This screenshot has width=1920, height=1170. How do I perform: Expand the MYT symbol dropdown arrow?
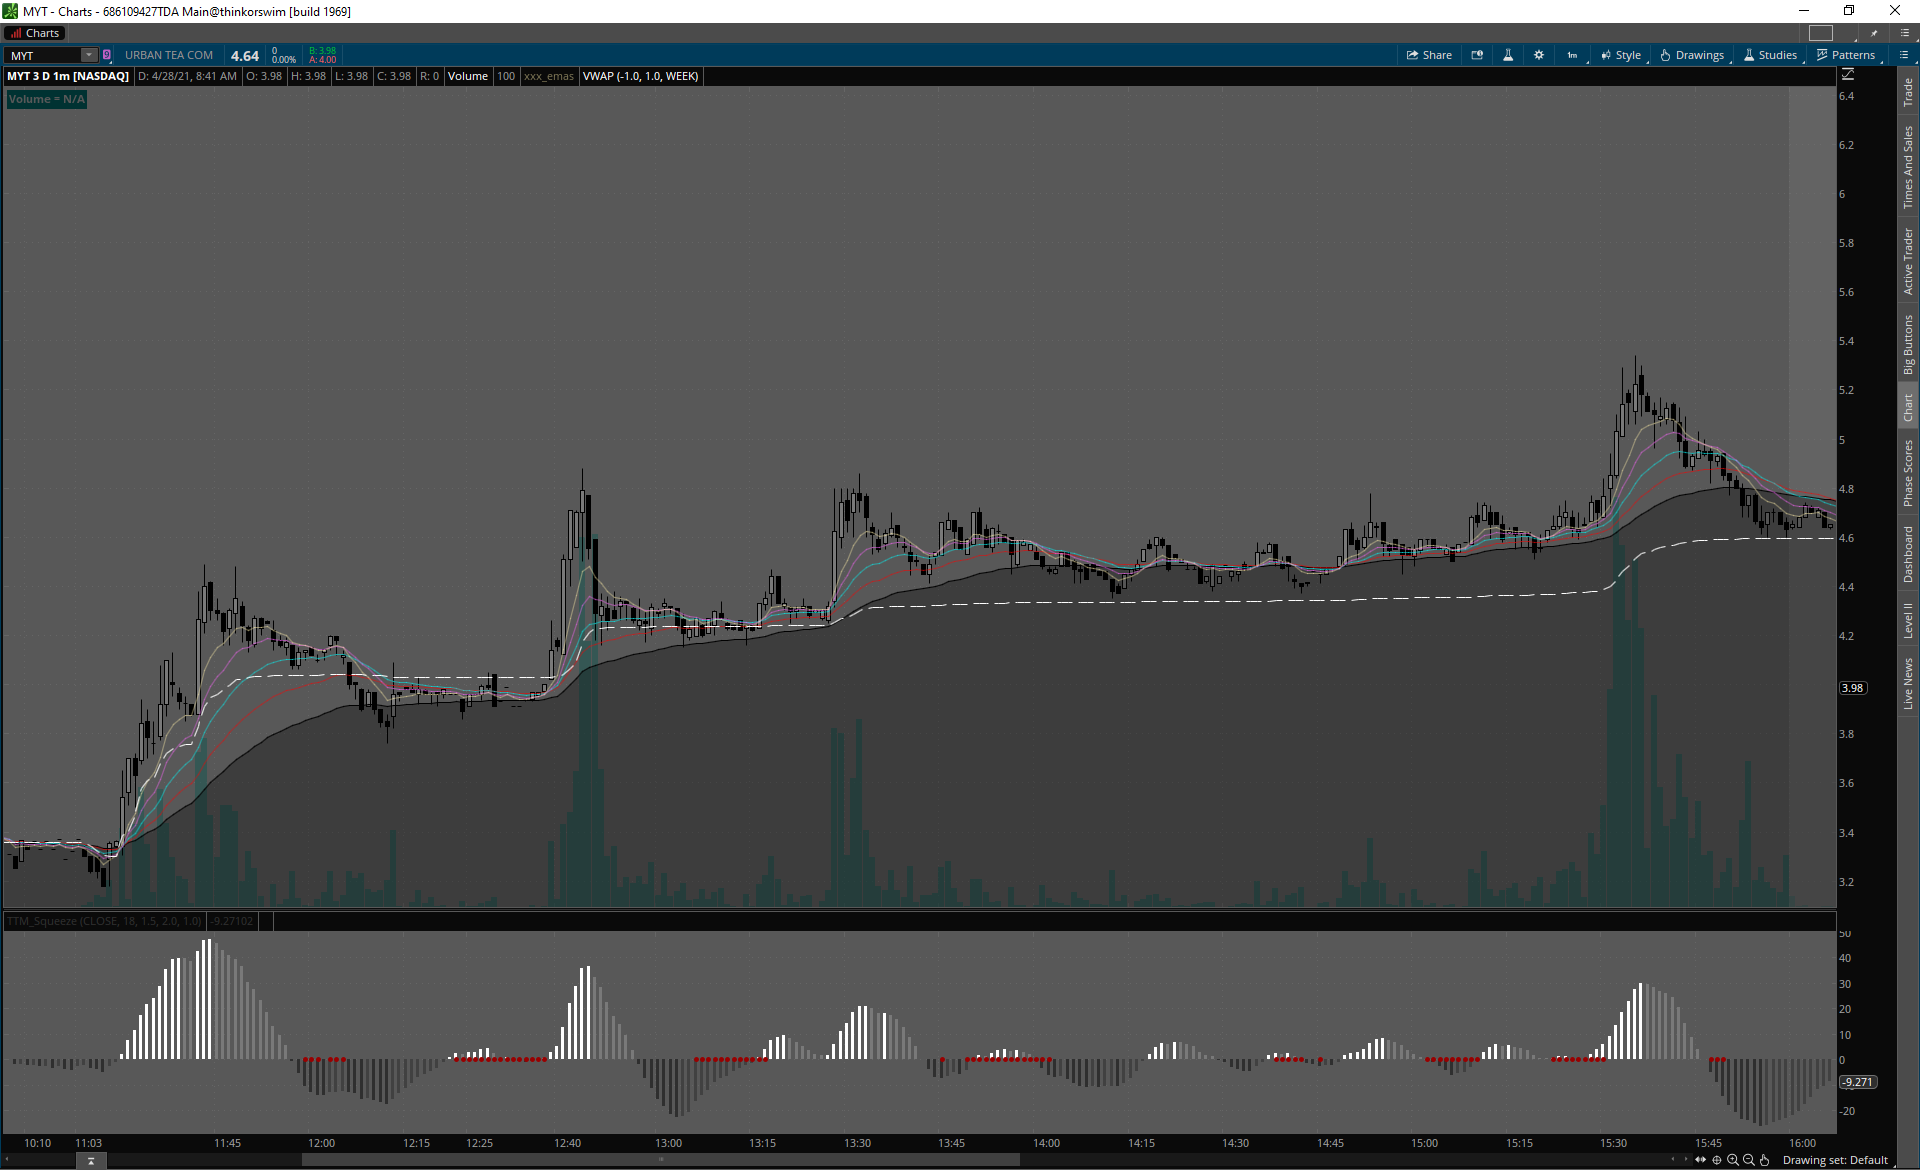tap(89, 55)
